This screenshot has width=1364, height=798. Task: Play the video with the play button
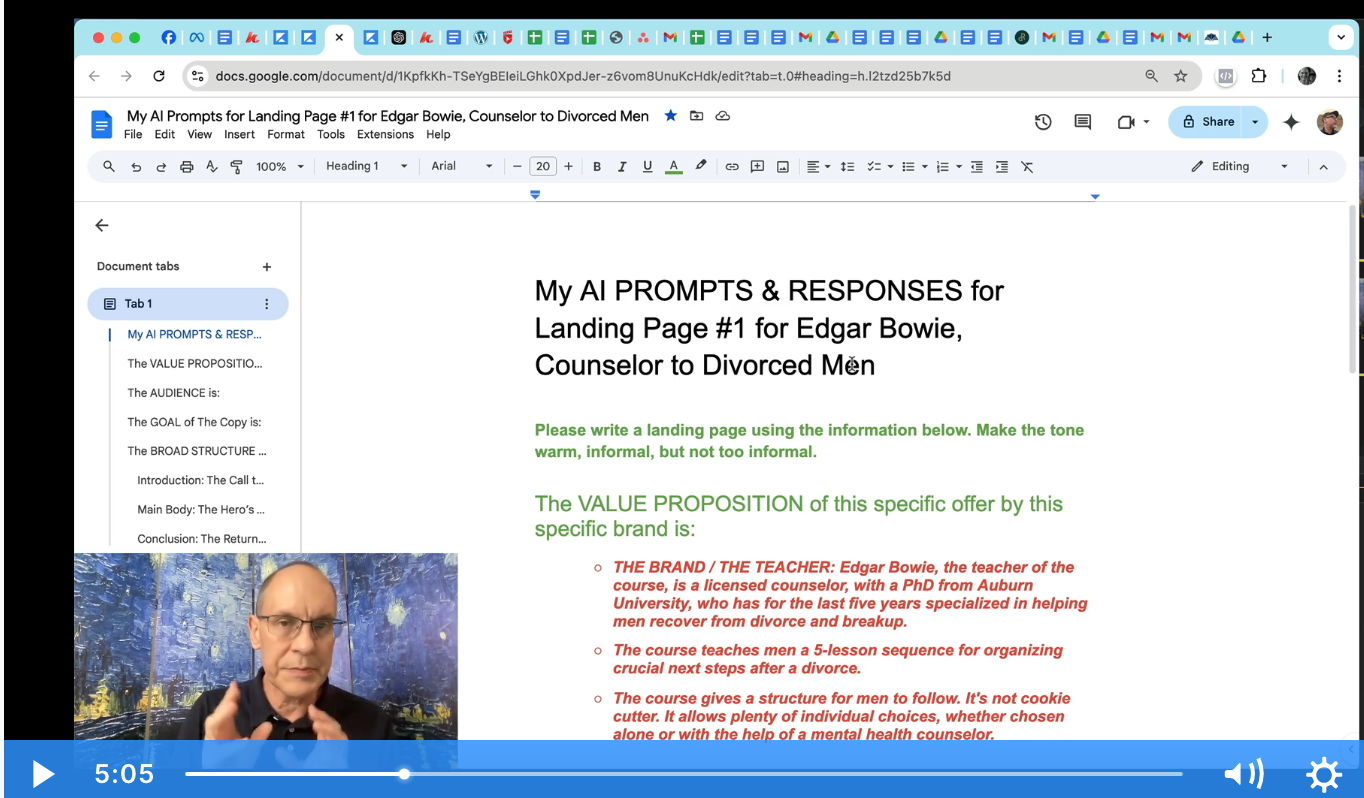[x=41, y=774]
